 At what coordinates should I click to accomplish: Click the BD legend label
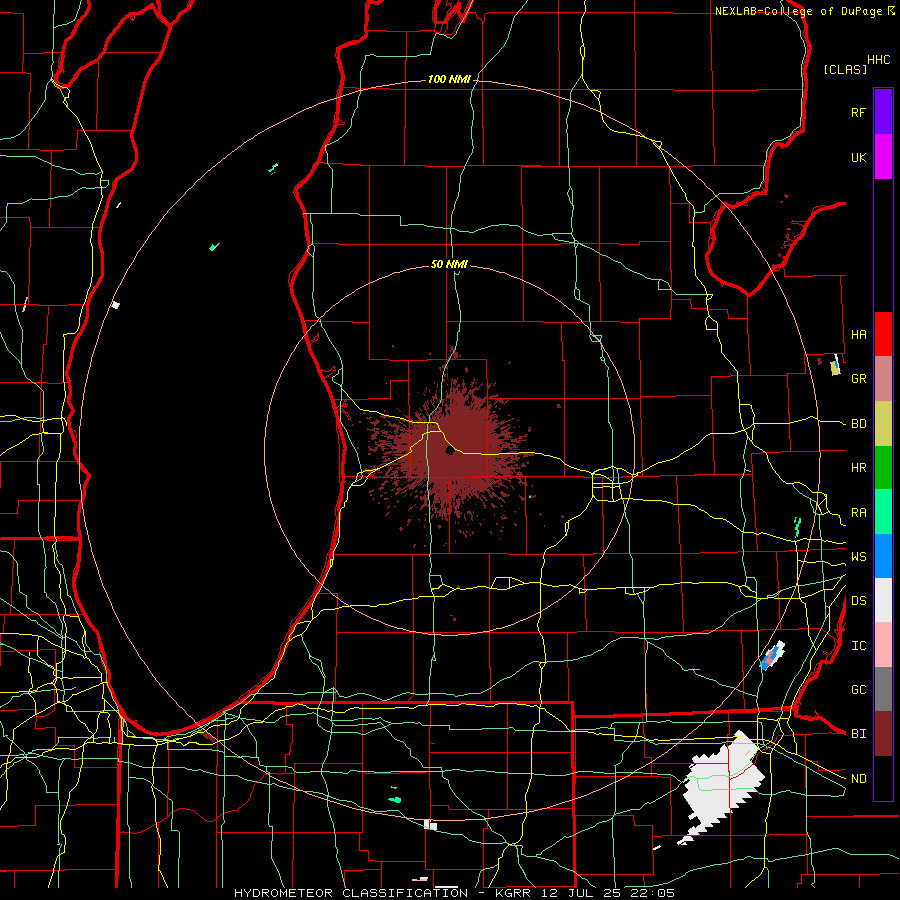pyautogui.click(x=858, y=424)
